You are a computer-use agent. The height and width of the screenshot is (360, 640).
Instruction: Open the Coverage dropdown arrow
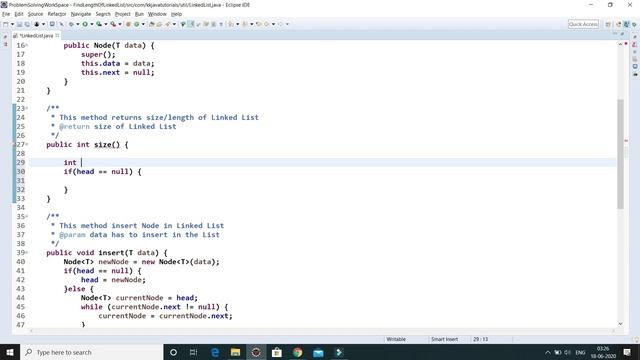[x=106, y=24]
